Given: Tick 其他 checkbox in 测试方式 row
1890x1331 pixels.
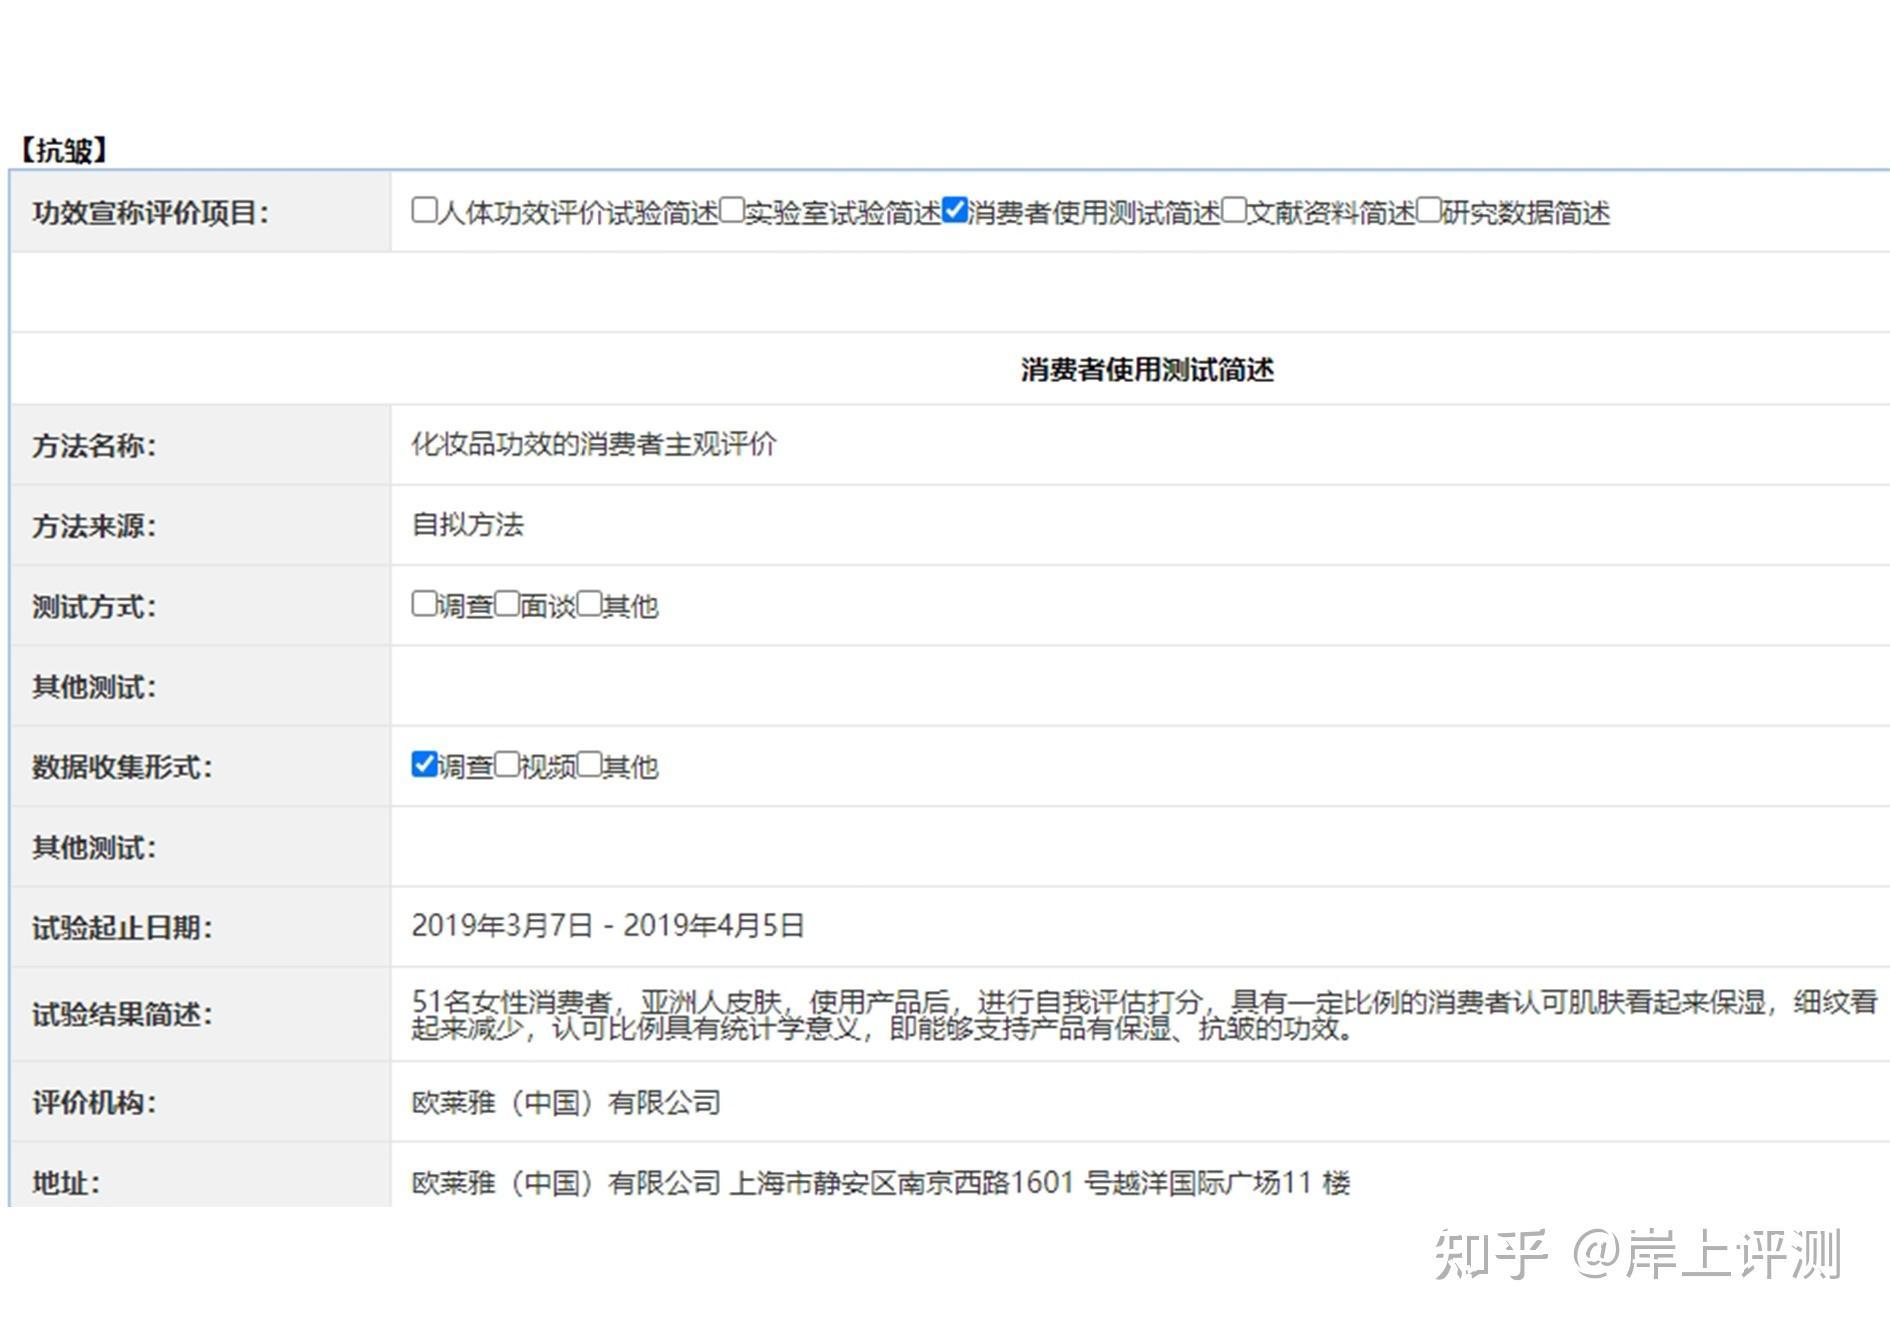Looking at the screenshot, I should click(590, 604).
